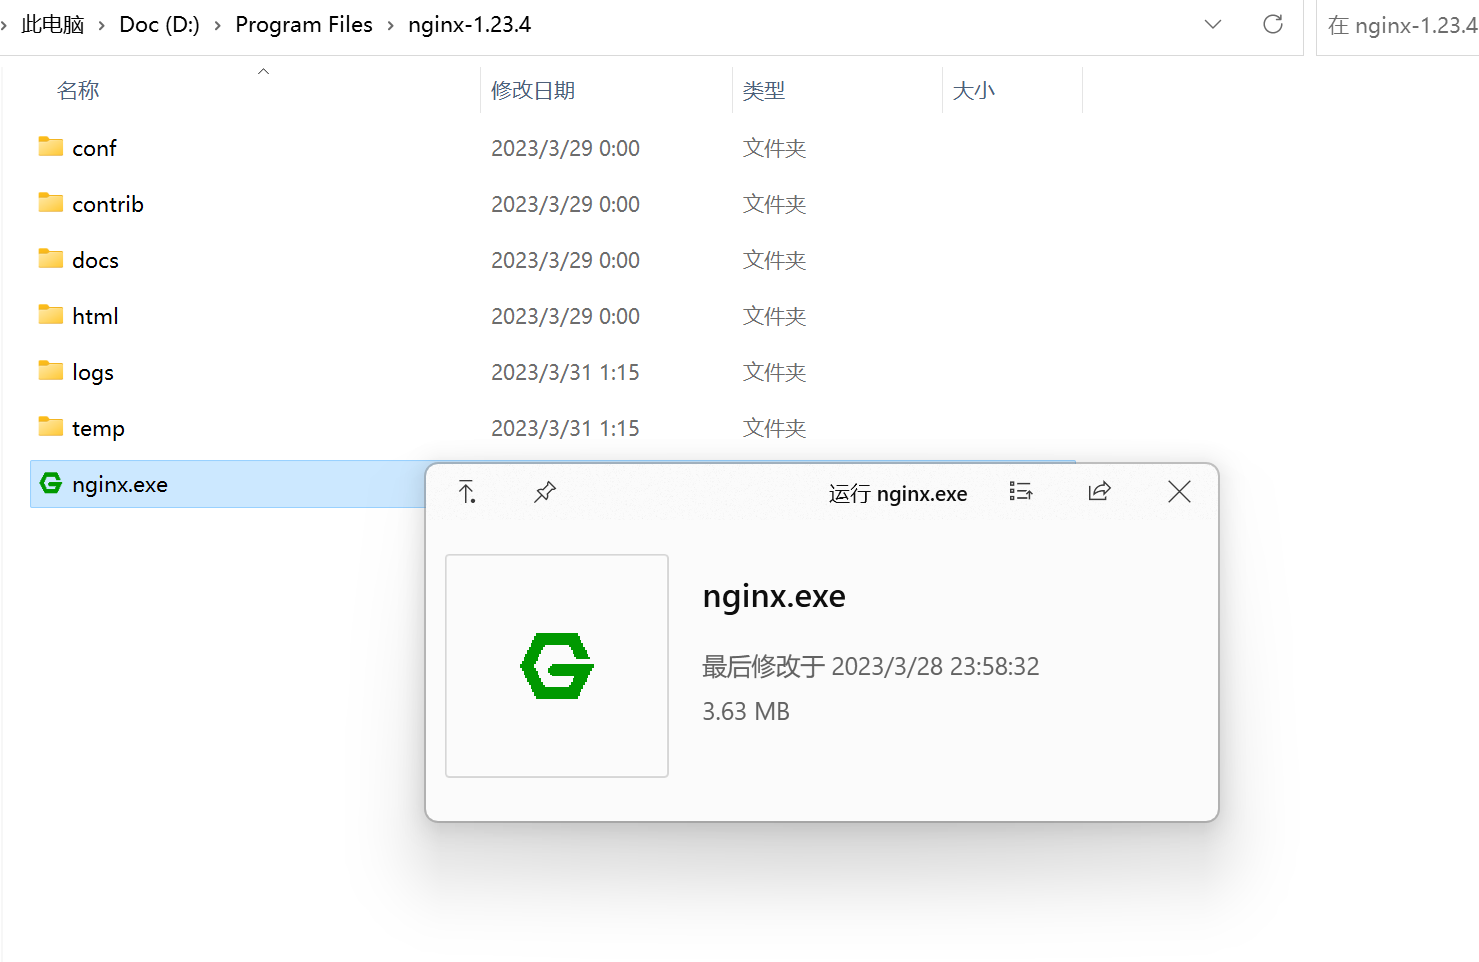The image size is (1479, 962).
Task: Open the html folder
Action: pos(94,315)
